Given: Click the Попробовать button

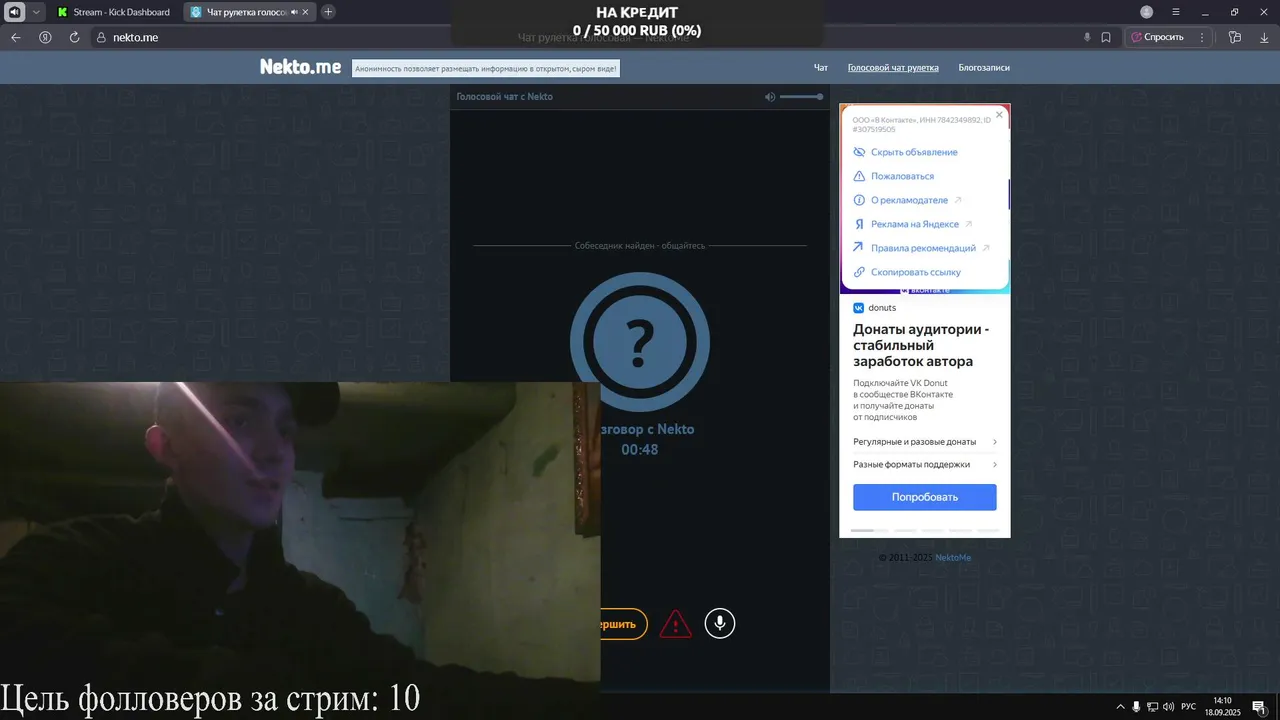Looking at the screenshot, I should [x=925, y=497].
